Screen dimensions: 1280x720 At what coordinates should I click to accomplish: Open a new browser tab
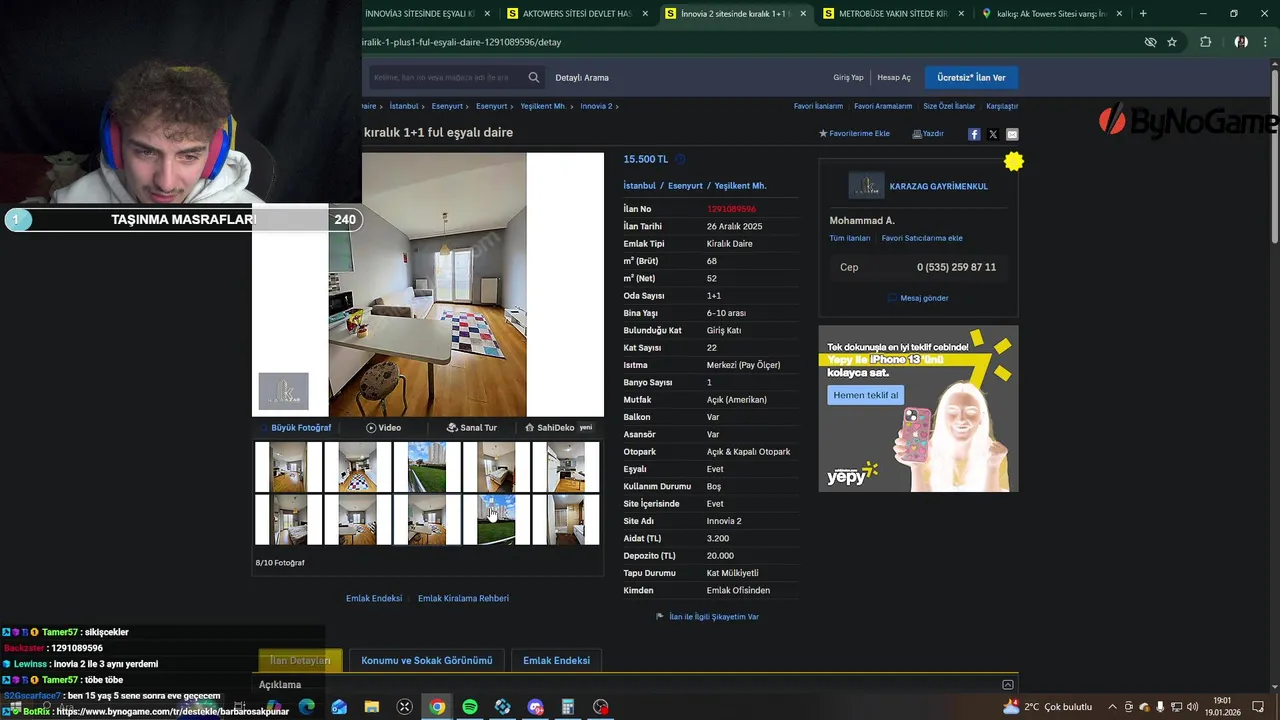1143,14
